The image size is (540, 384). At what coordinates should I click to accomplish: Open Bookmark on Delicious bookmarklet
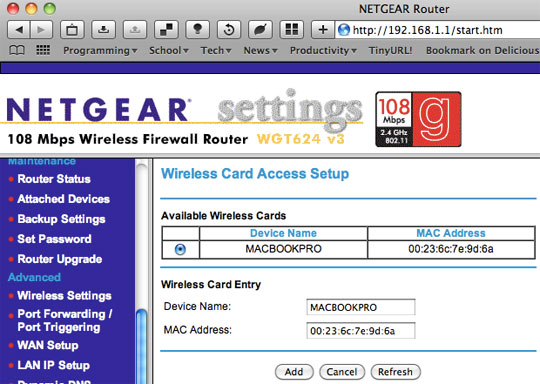click(x=482, y=51)
